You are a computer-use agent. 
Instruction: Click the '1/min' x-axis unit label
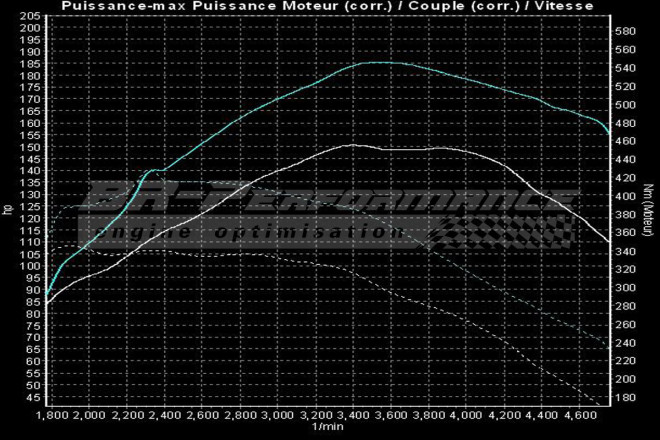coord(327,428)
